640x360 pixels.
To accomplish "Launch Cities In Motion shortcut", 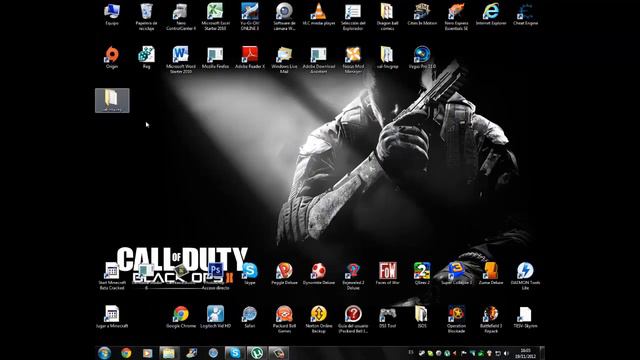I will point(422,15).
